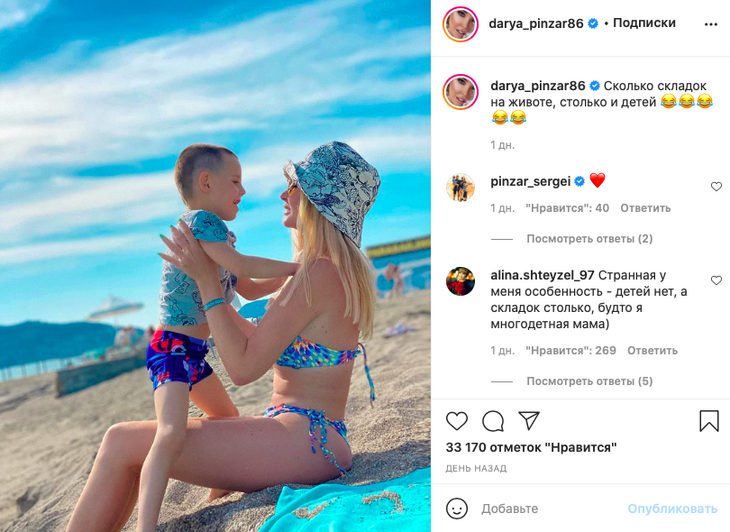
Task: Like pinzar_sergei's comment with small heart
Action: (716, 187)
